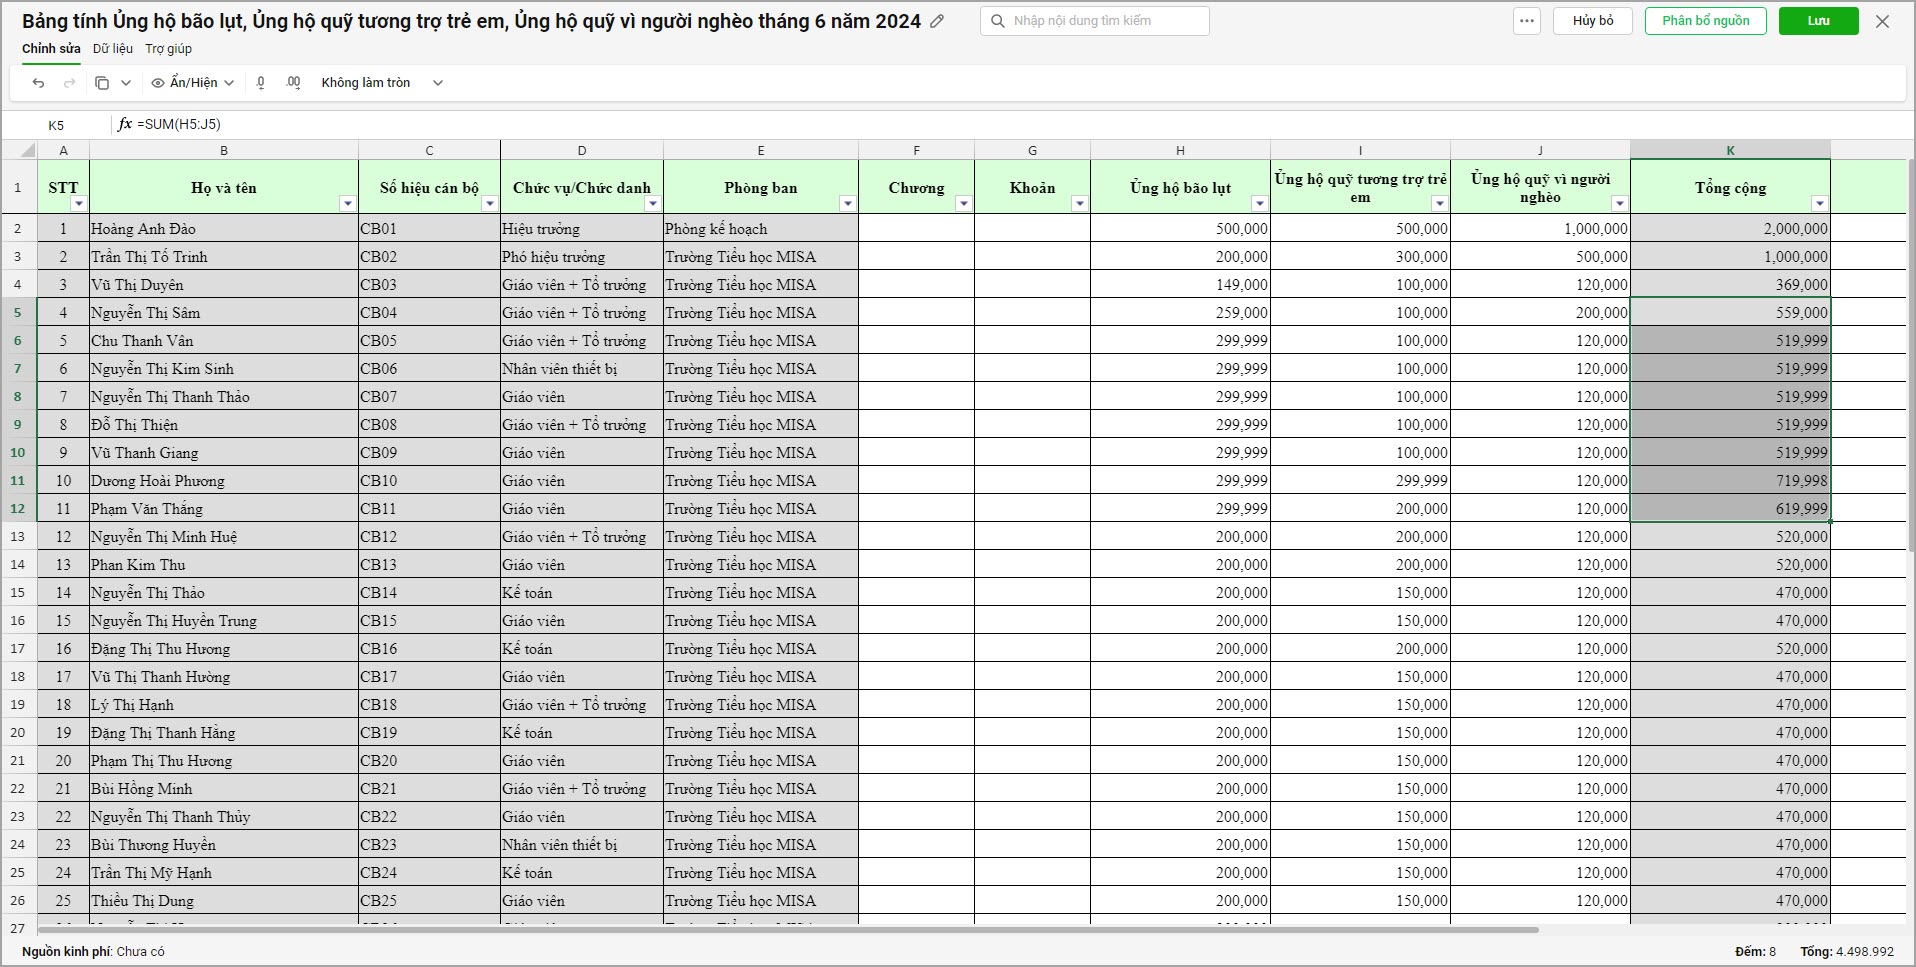This screenshot has height=967, width=1916.
Task: Click the Lưu save button
Action: 1819,21
